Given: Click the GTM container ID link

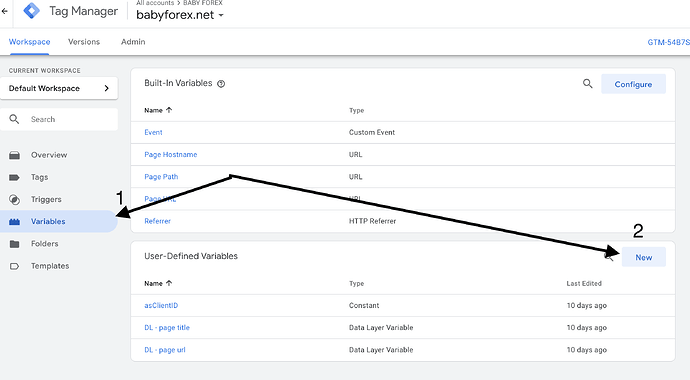Looking at the screenshot, I should click(668, 42).
